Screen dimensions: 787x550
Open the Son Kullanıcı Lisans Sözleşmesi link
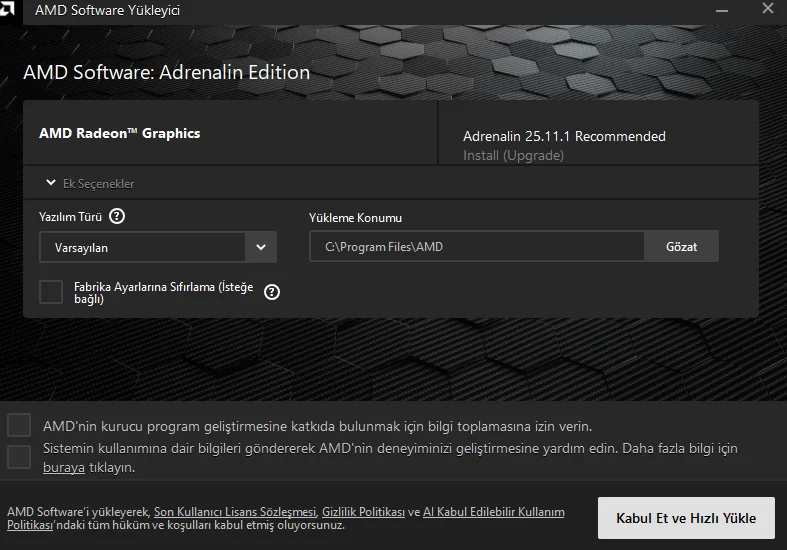pyautogui.click(x=235, y=512)
